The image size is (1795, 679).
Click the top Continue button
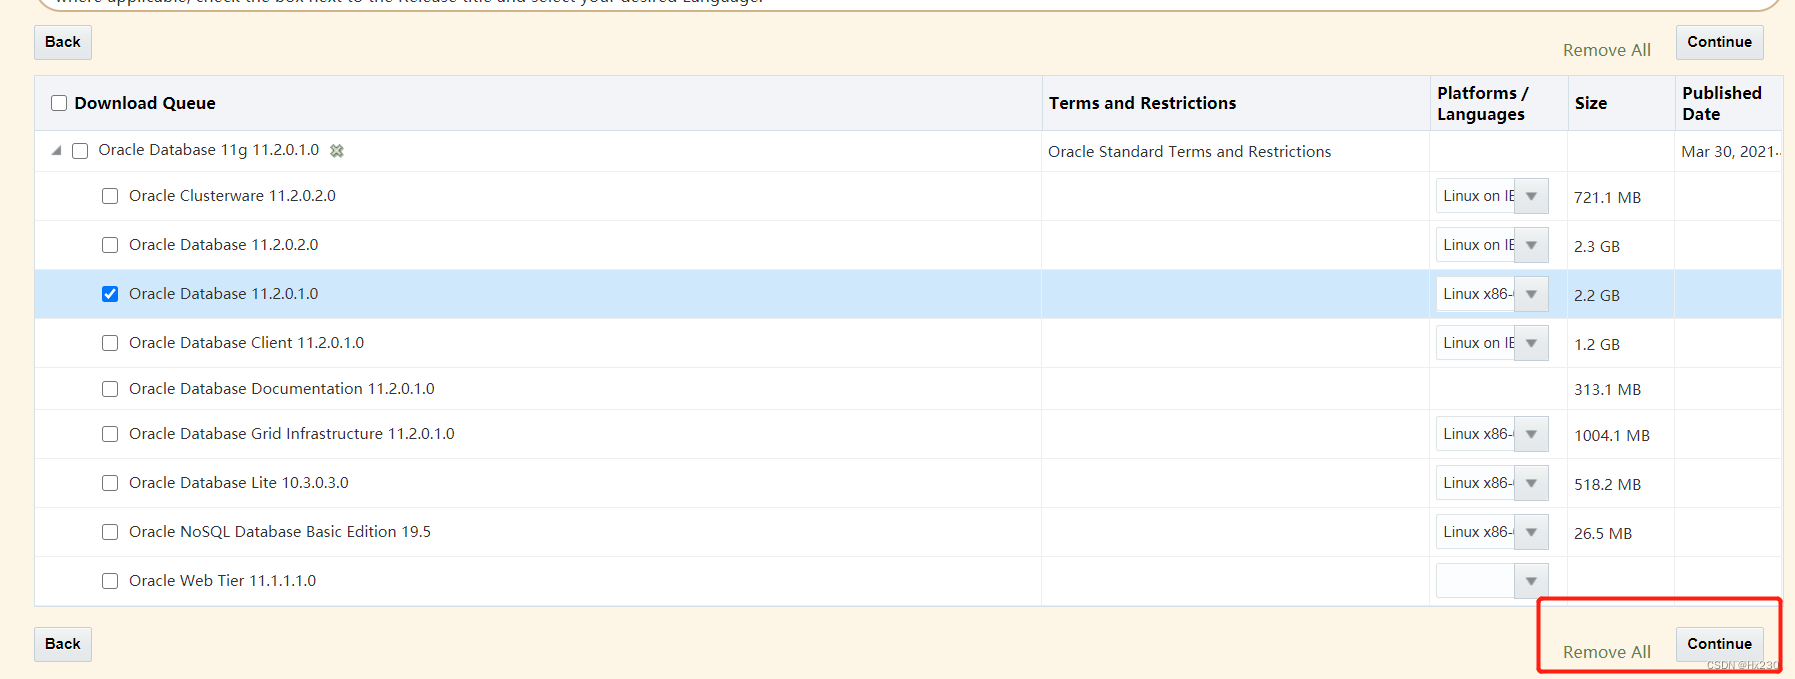tap(1719, 42)
